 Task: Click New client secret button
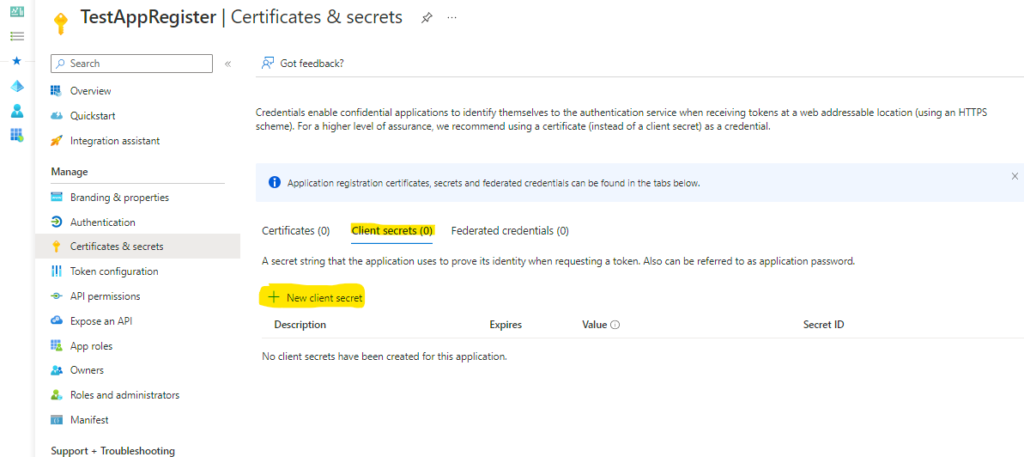click(315, 298)
